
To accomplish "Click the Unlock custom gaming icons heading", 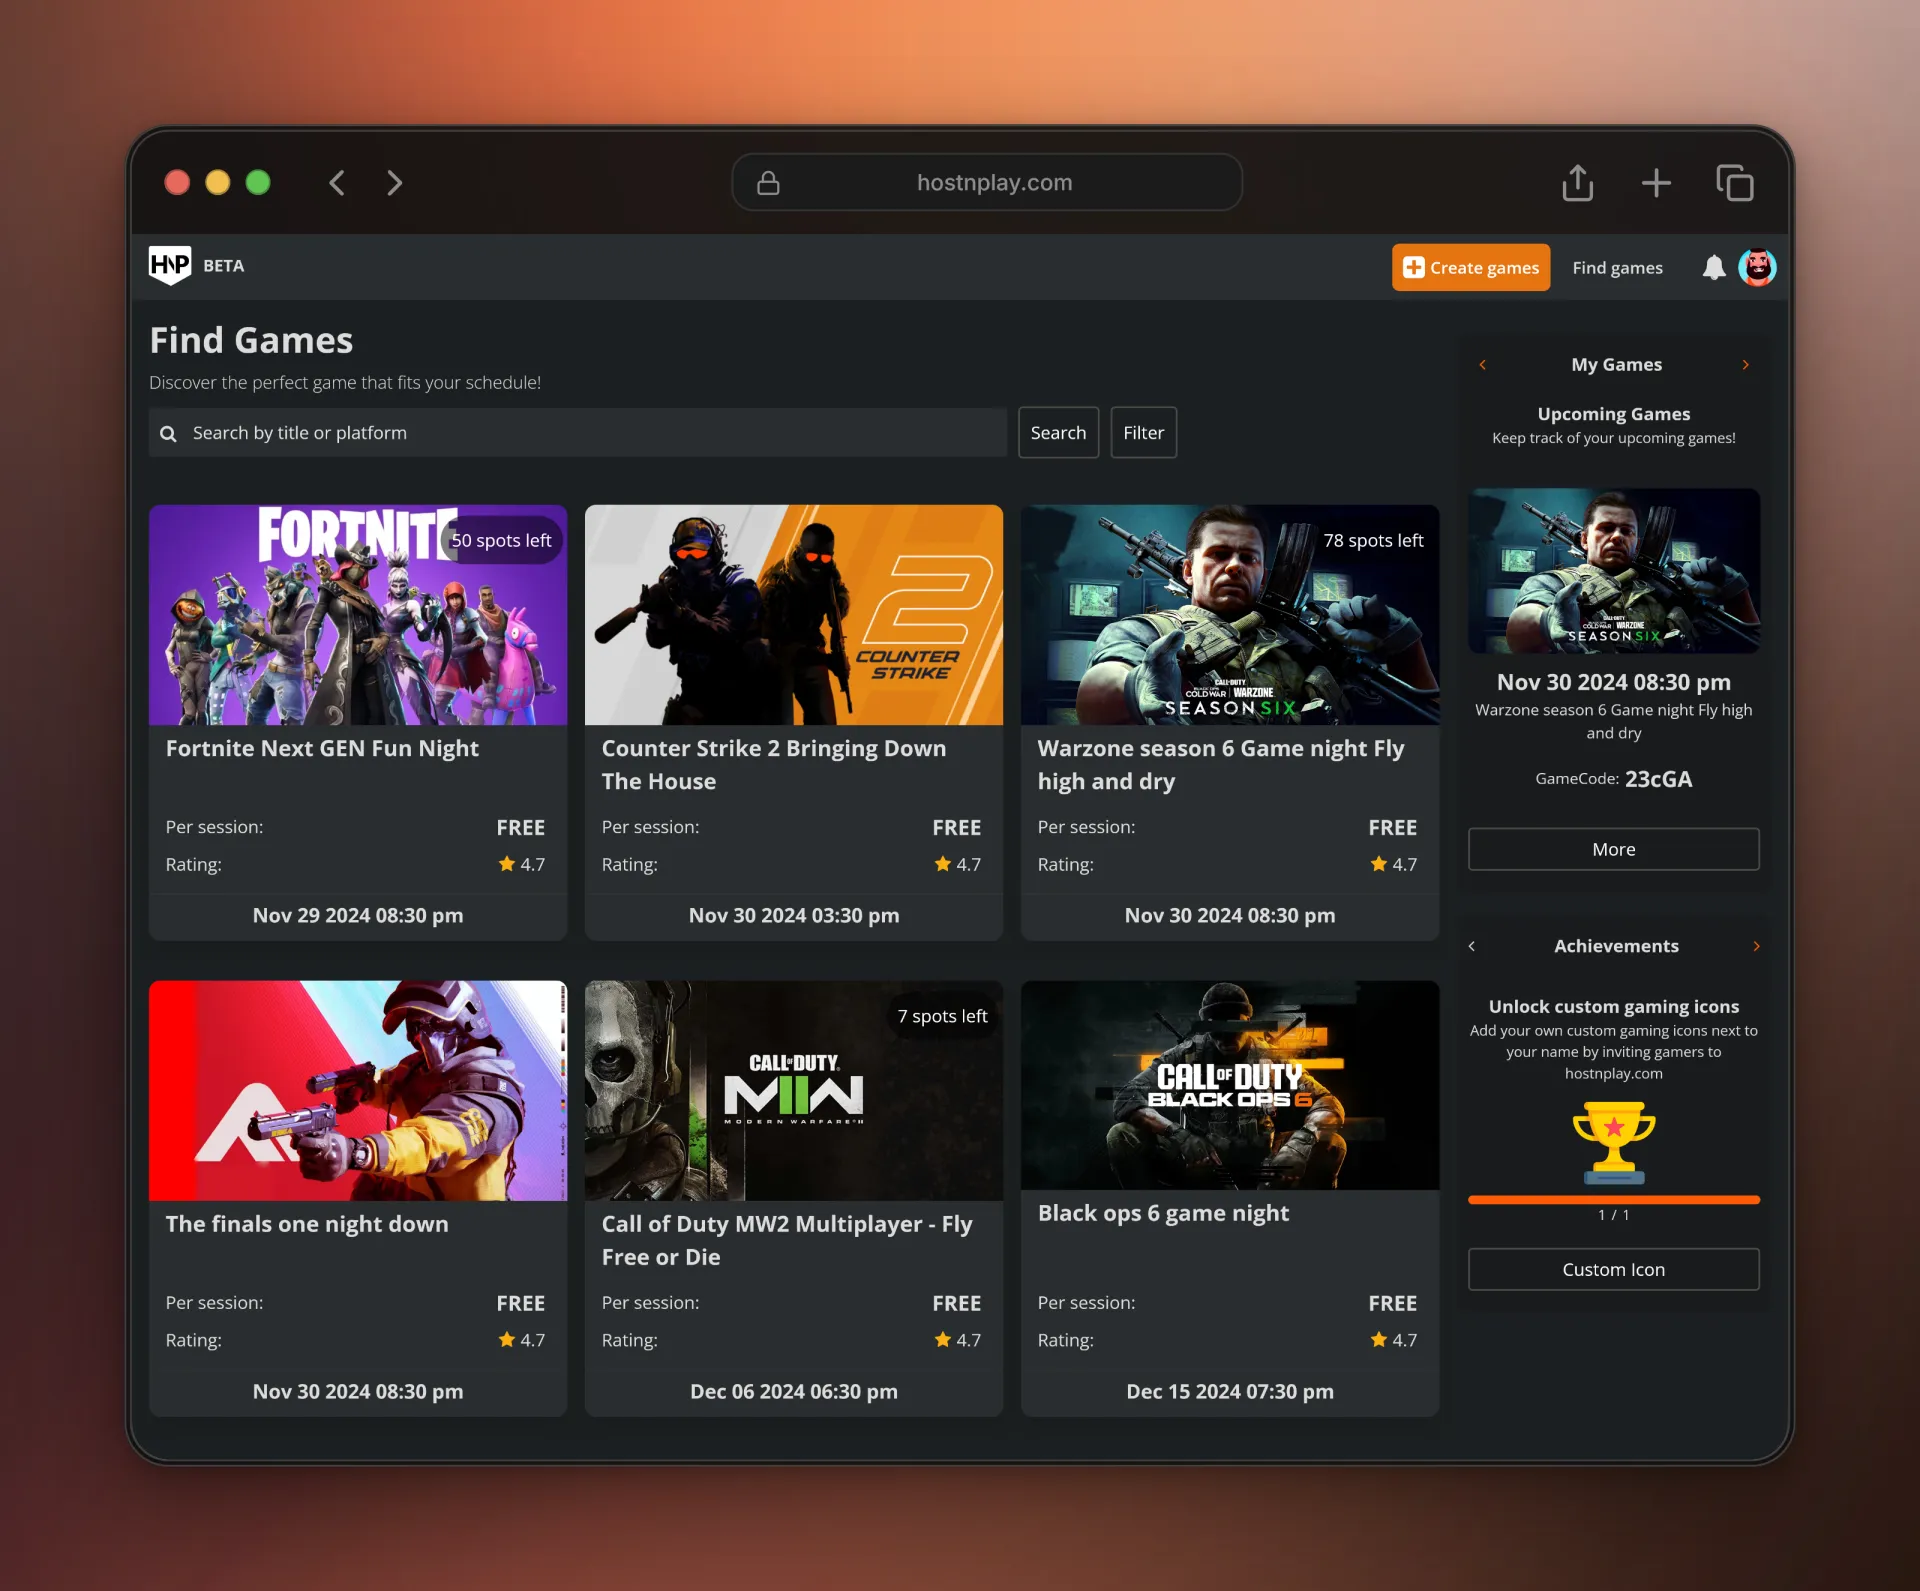I will tap(1614, 1007).
